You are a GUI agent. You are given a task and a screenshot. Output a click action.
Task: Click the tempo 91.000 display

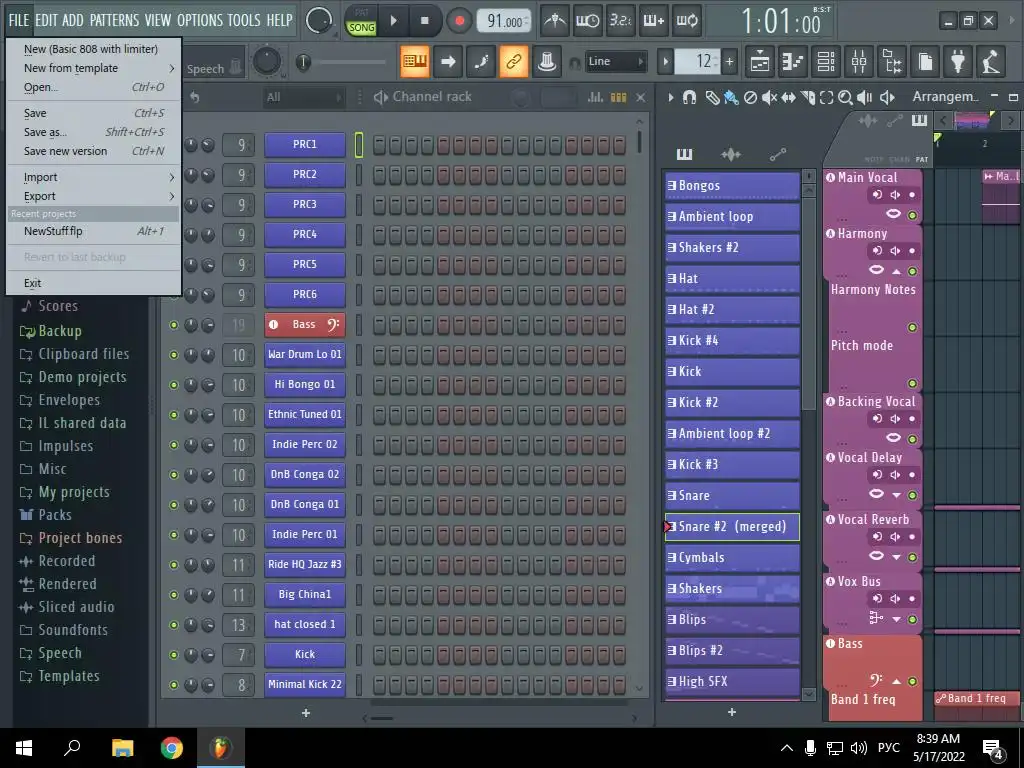click(504, 22)
